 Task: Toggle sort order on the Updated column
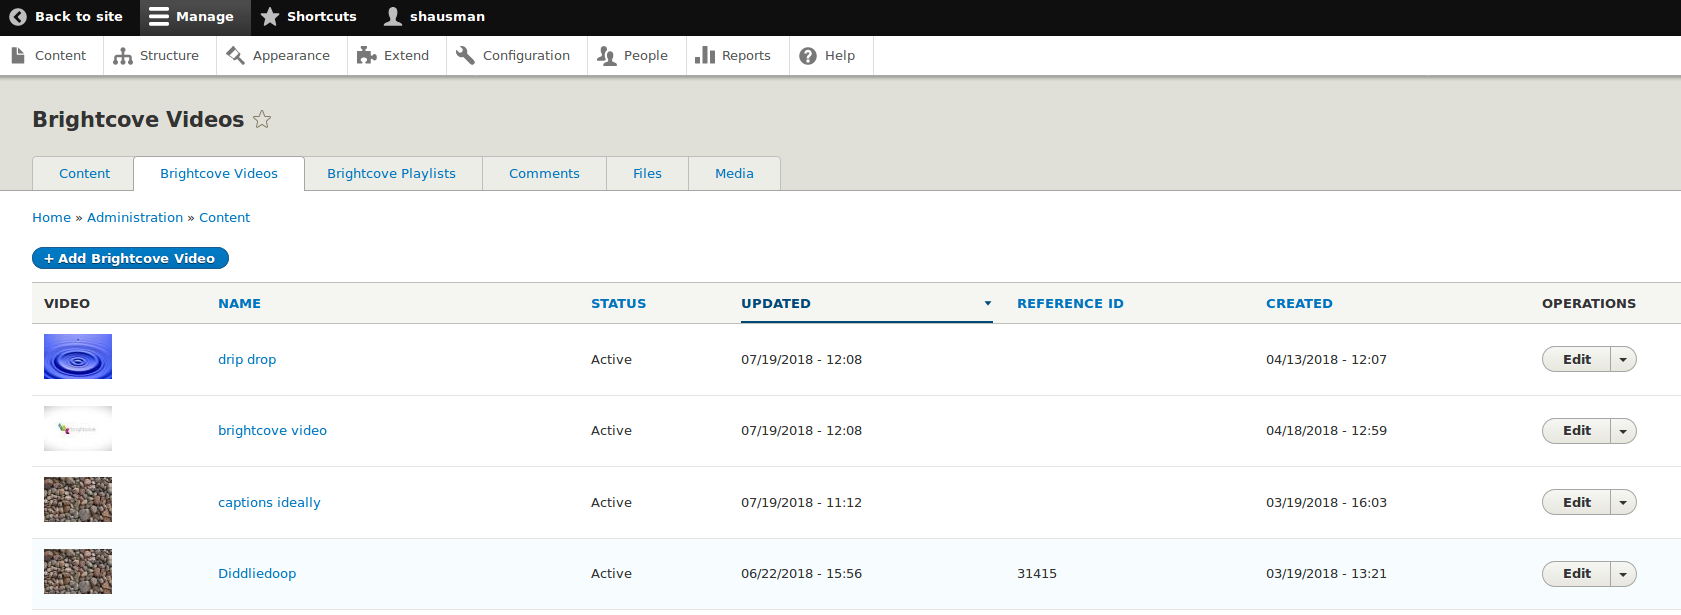coord(776,304)
